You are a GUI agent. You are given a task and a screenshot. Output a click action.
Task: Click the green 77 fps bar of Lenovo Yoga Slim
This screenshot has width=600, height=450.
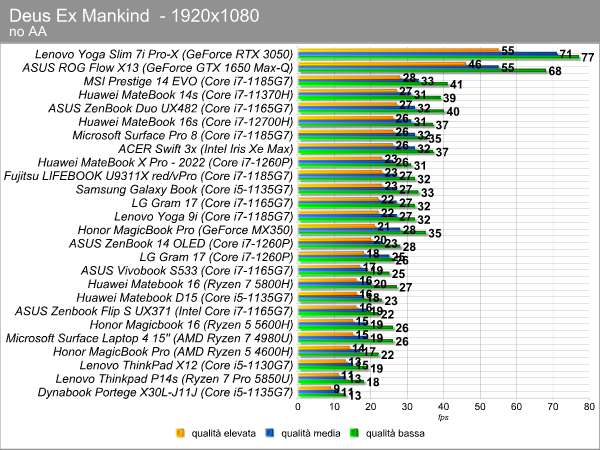pyautogui.click(x=439, y=57)
